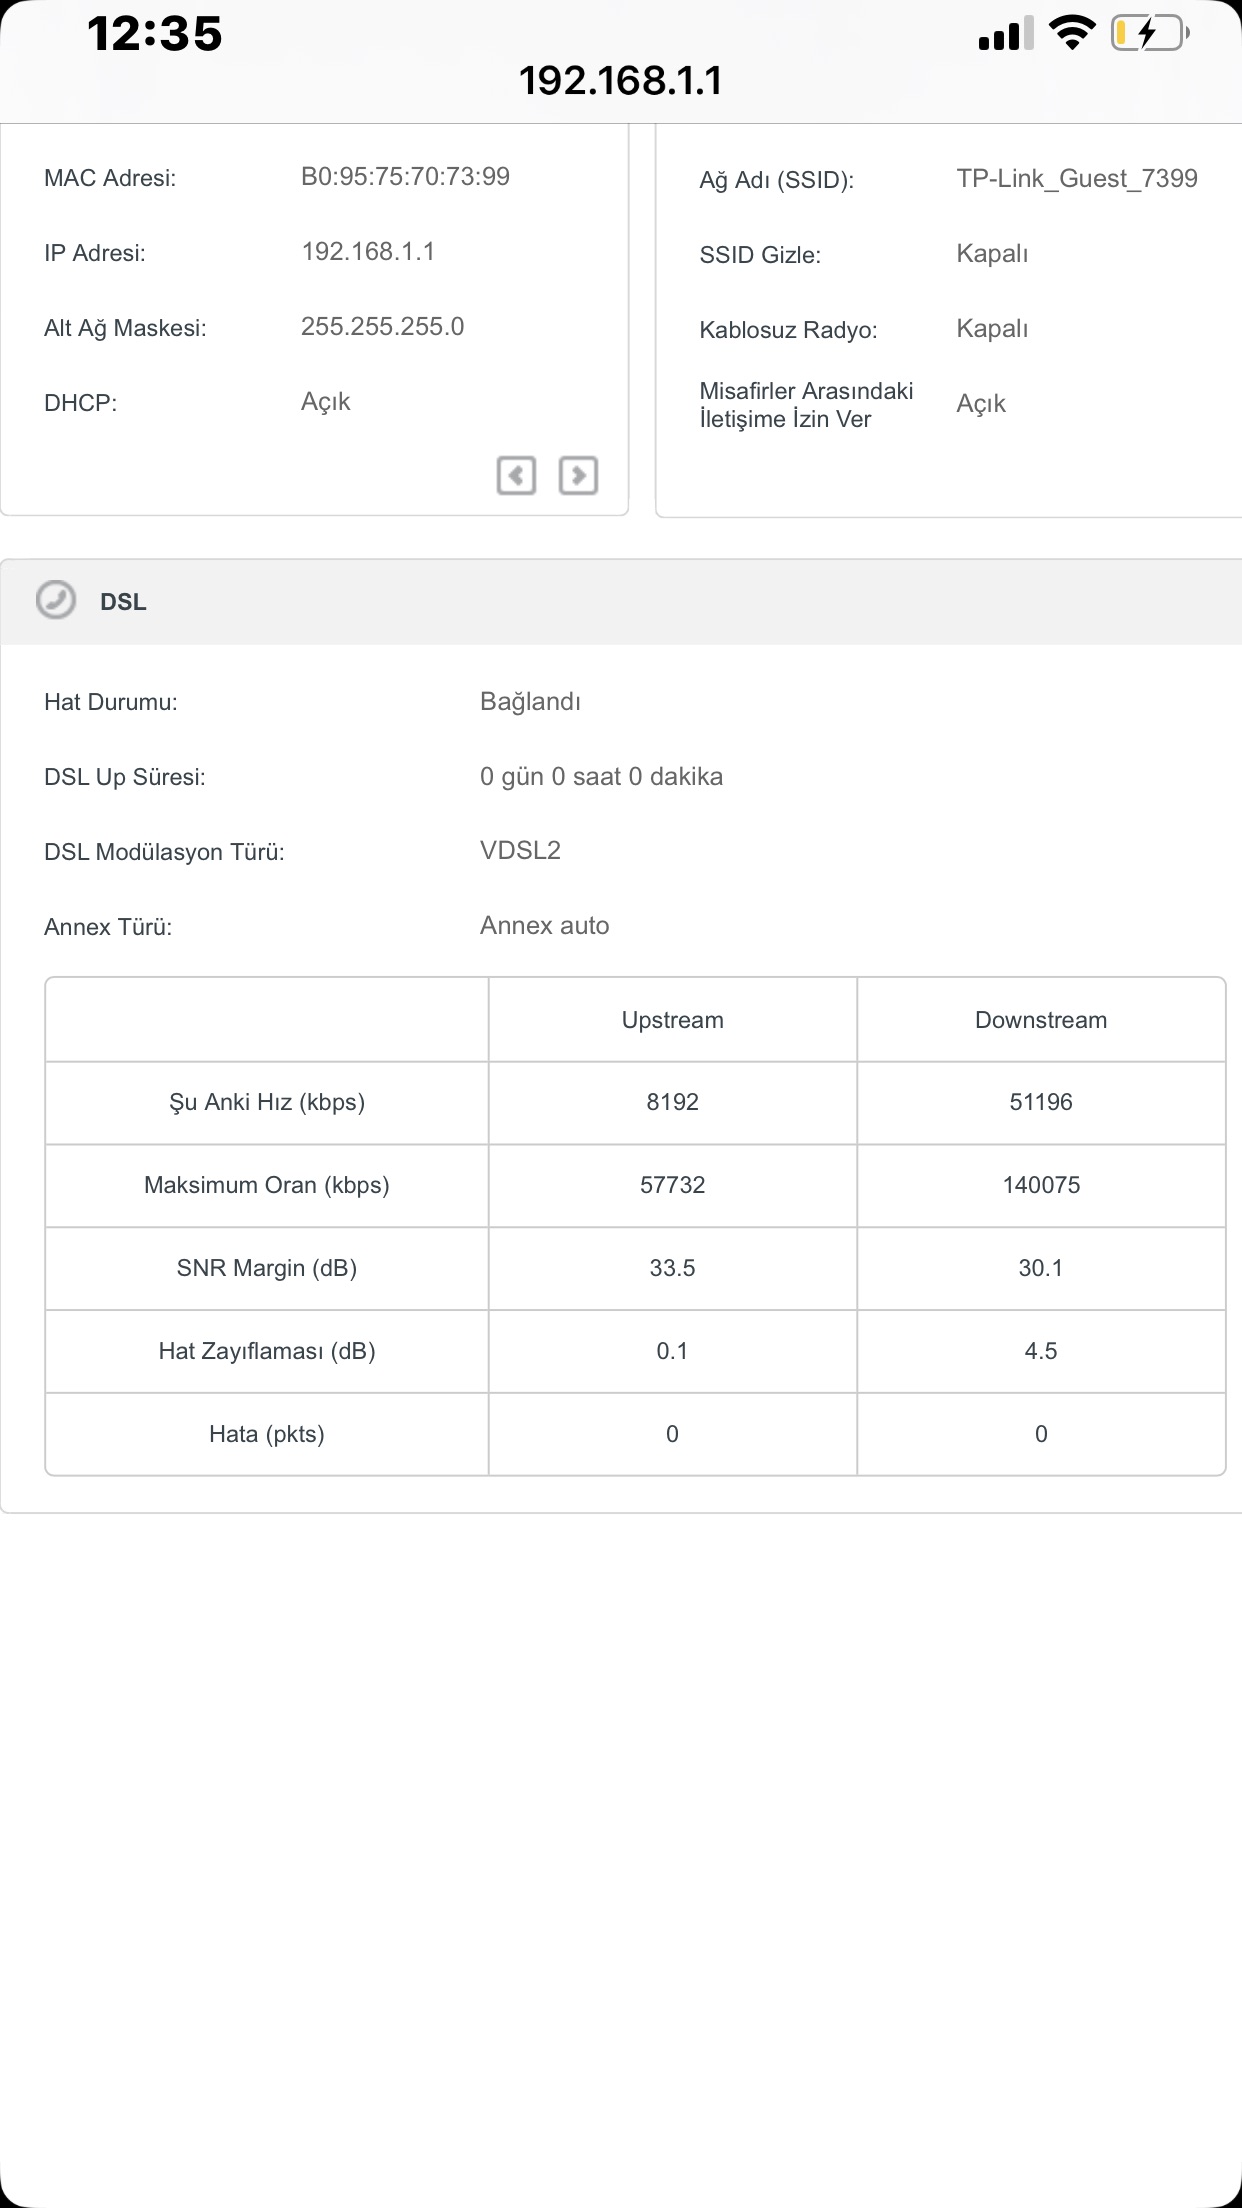Screen dimensions: 1242x2208
Task: Select the DSL section header
Action: click(x=621, y=601)
